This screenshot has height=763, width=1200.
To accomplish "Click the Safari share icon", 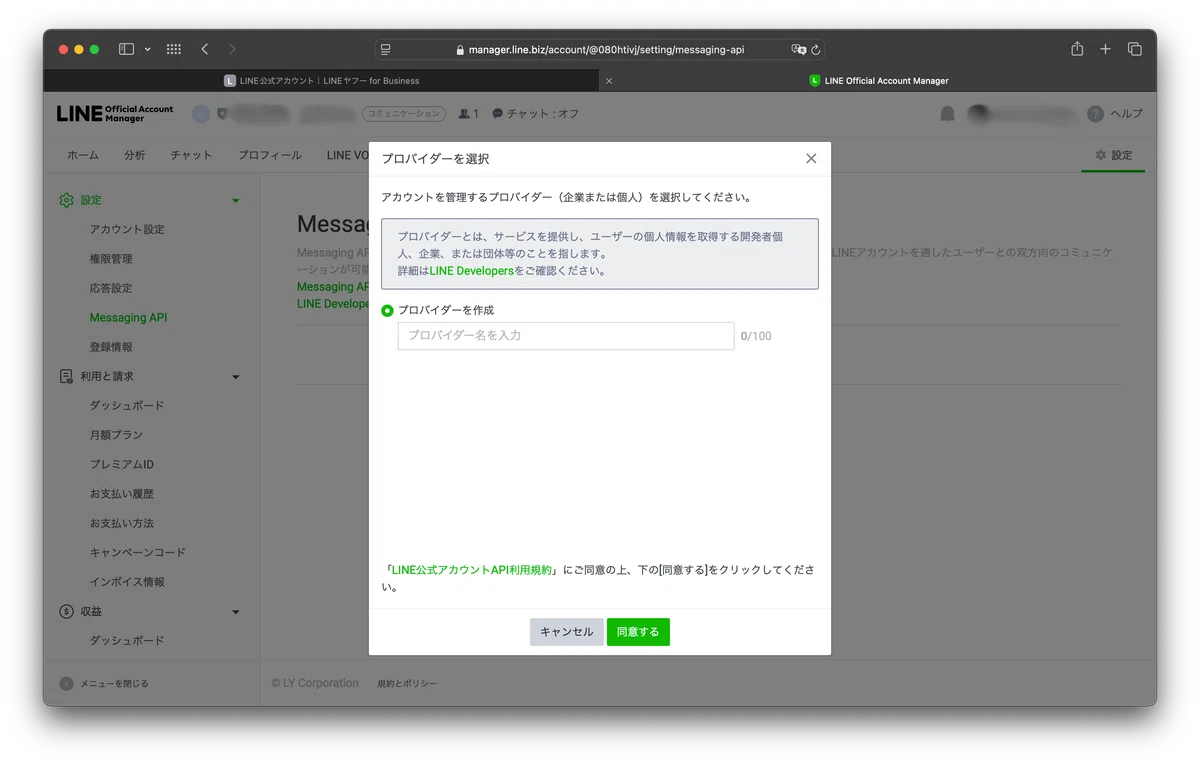I will (1077, 49).
